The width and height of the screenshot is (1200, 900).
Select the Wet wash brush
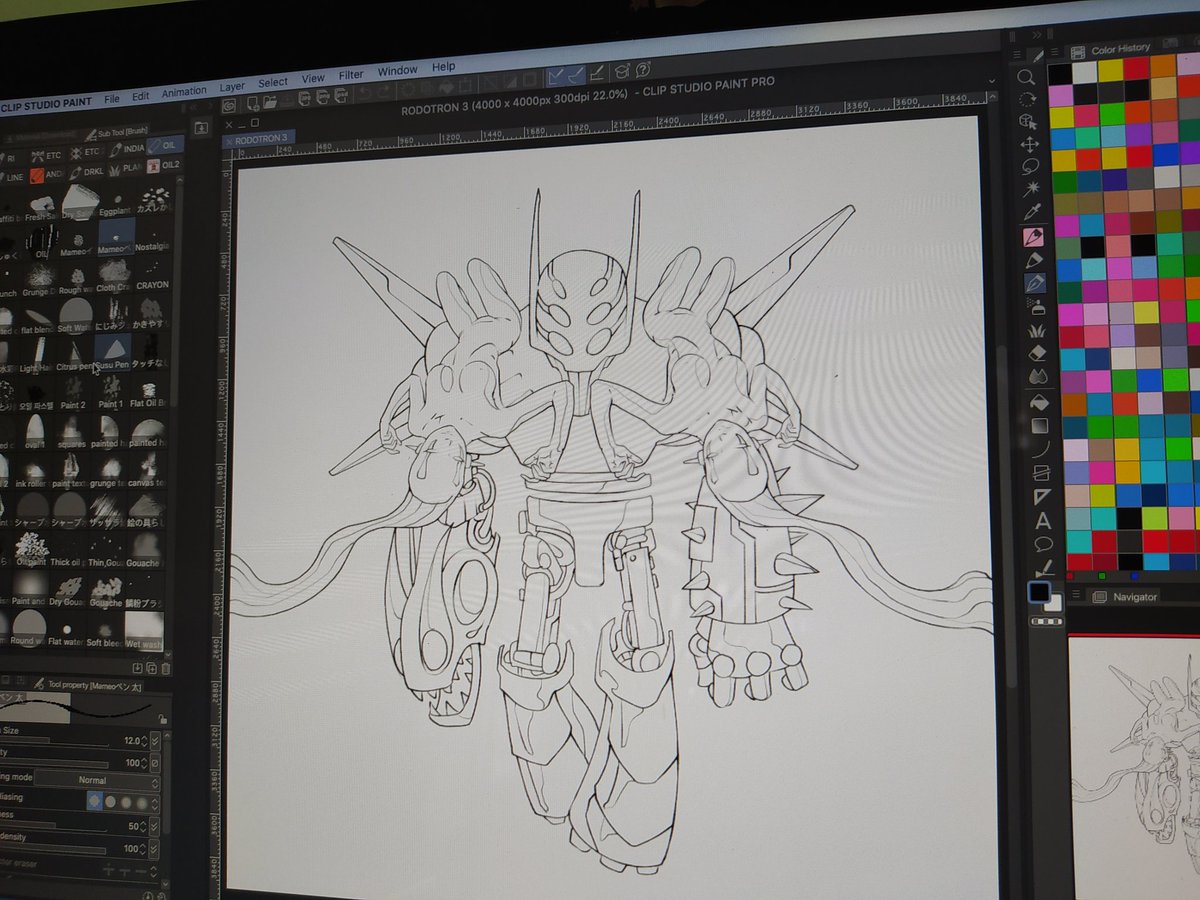coord(146,631)
